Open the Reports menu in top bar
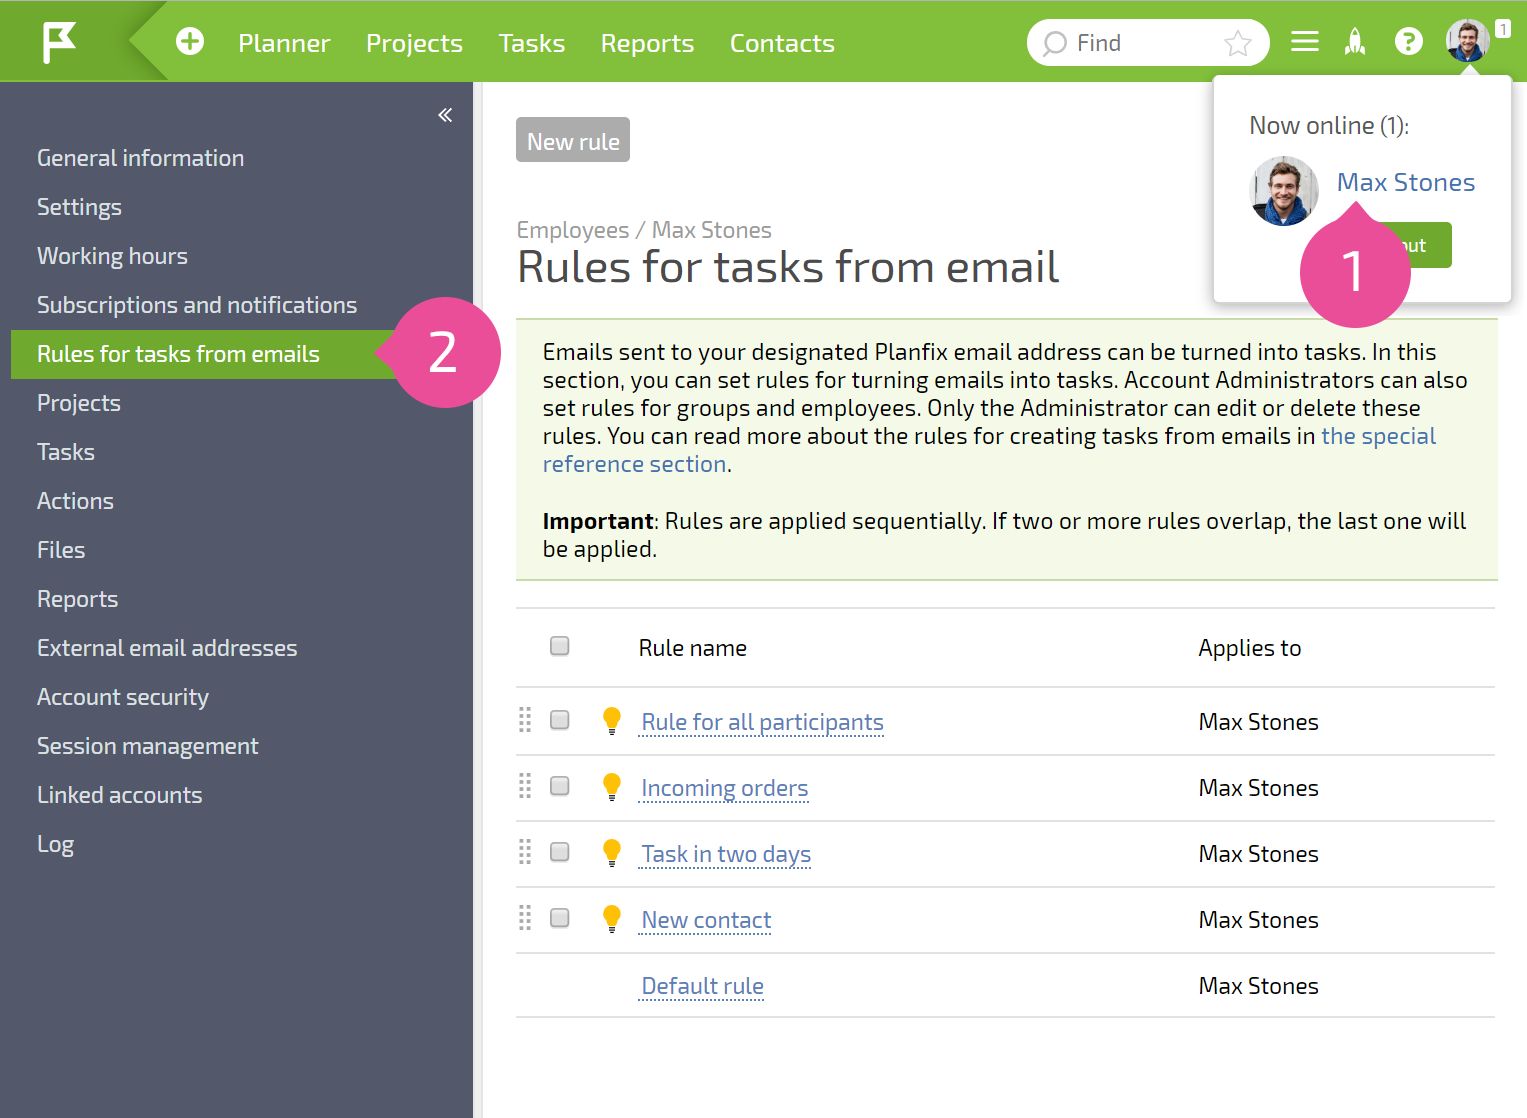This screenshot has height=1118, width=1527. [x=647, y=43]
